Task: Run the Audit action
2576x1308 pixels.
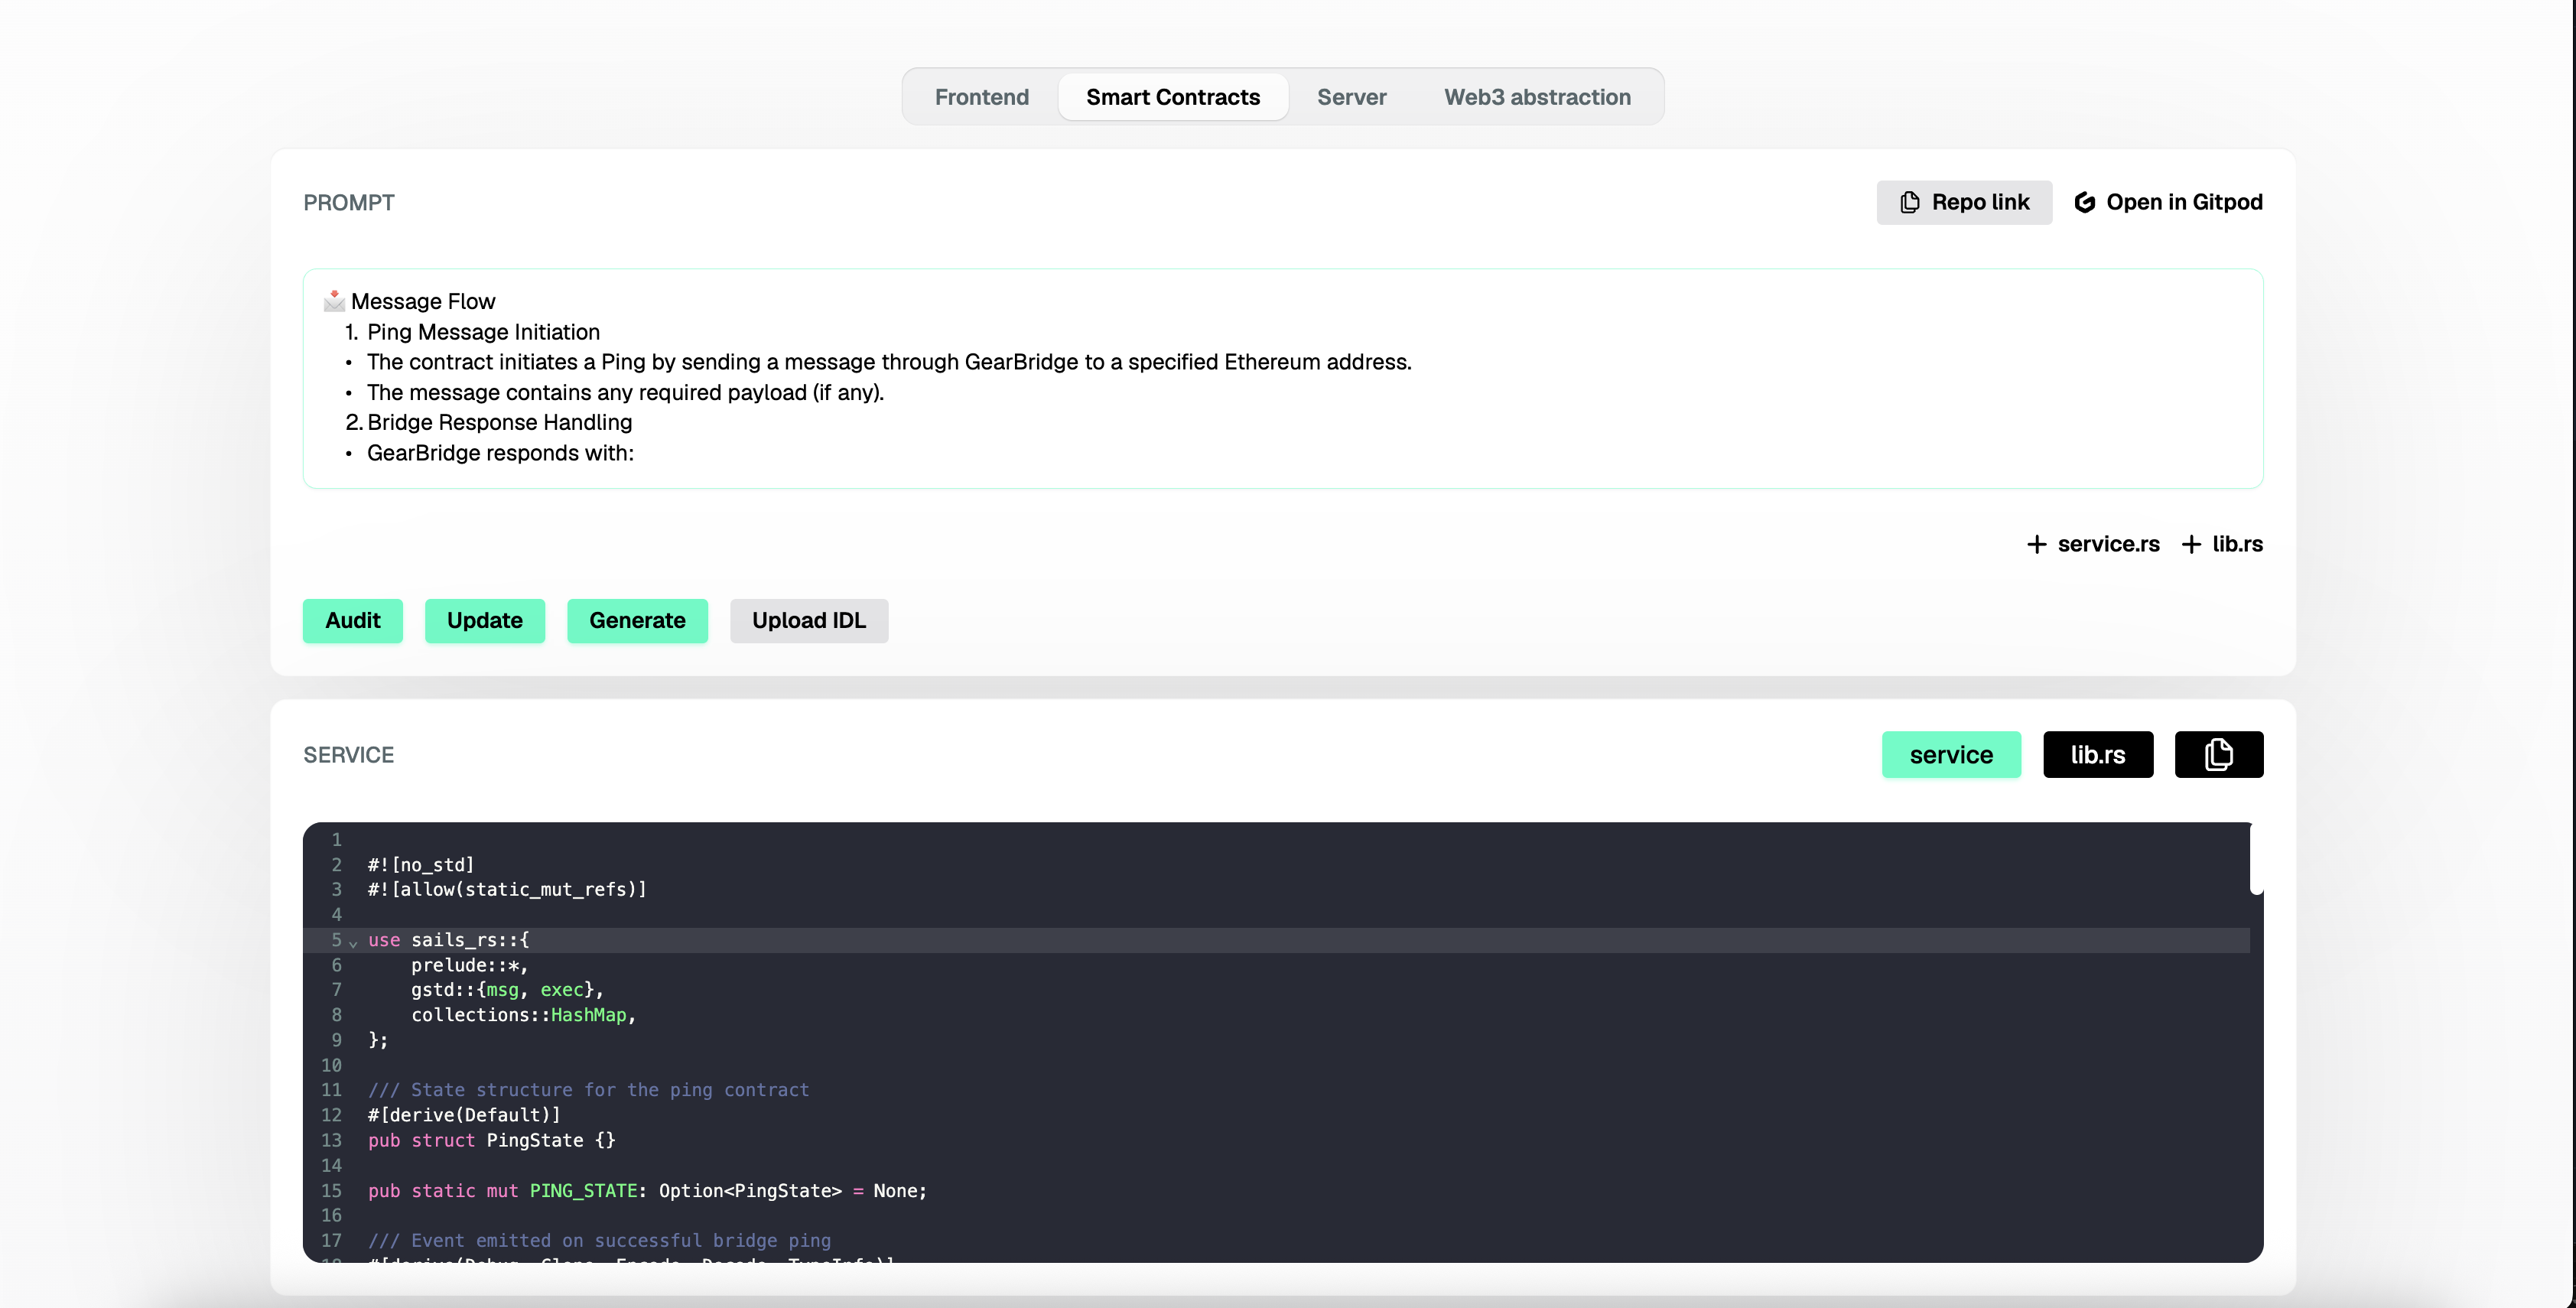Action: click(353, 620)
